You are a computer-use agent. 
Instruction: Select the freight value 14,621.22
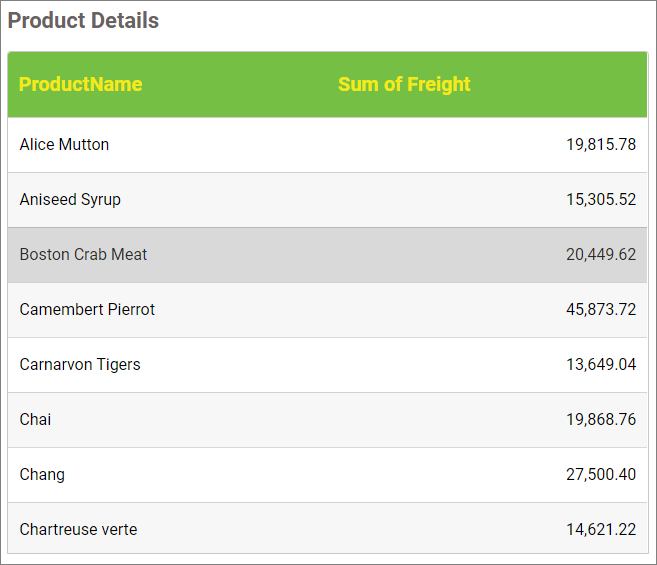600,530
